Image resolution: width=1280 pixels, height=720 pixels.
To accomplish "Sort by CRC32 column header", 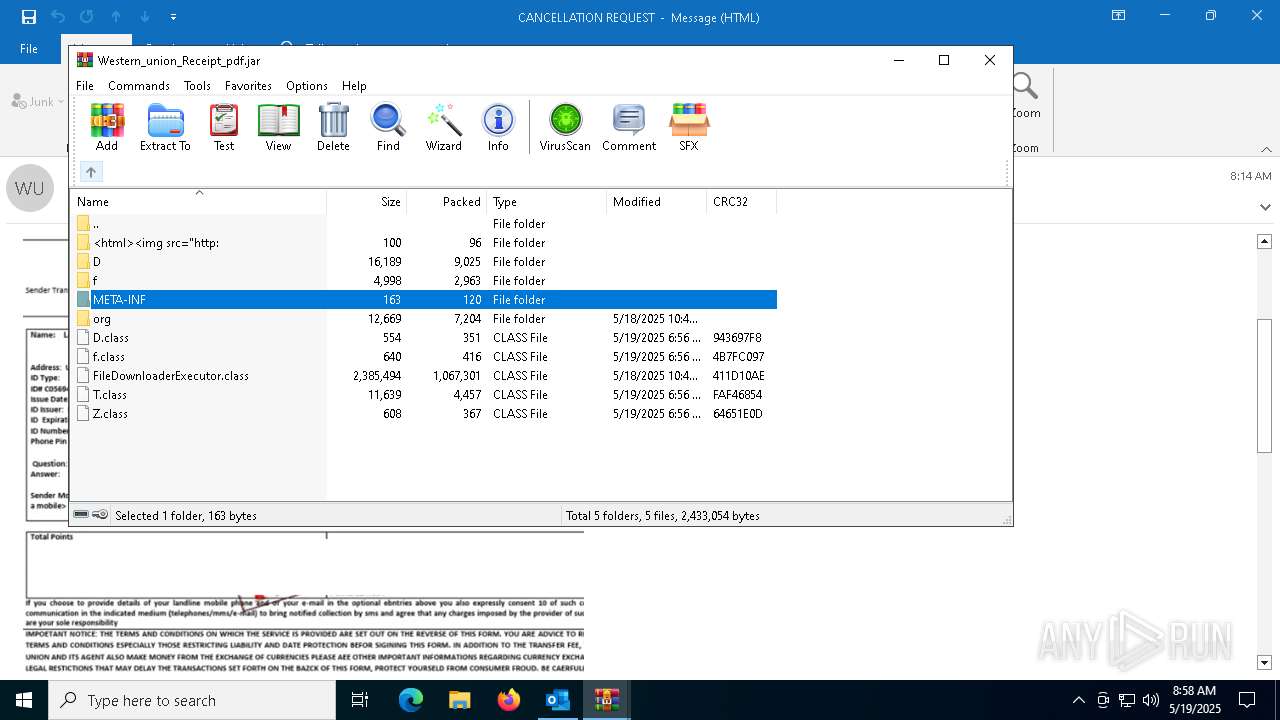I will click(x=742, y=201).
